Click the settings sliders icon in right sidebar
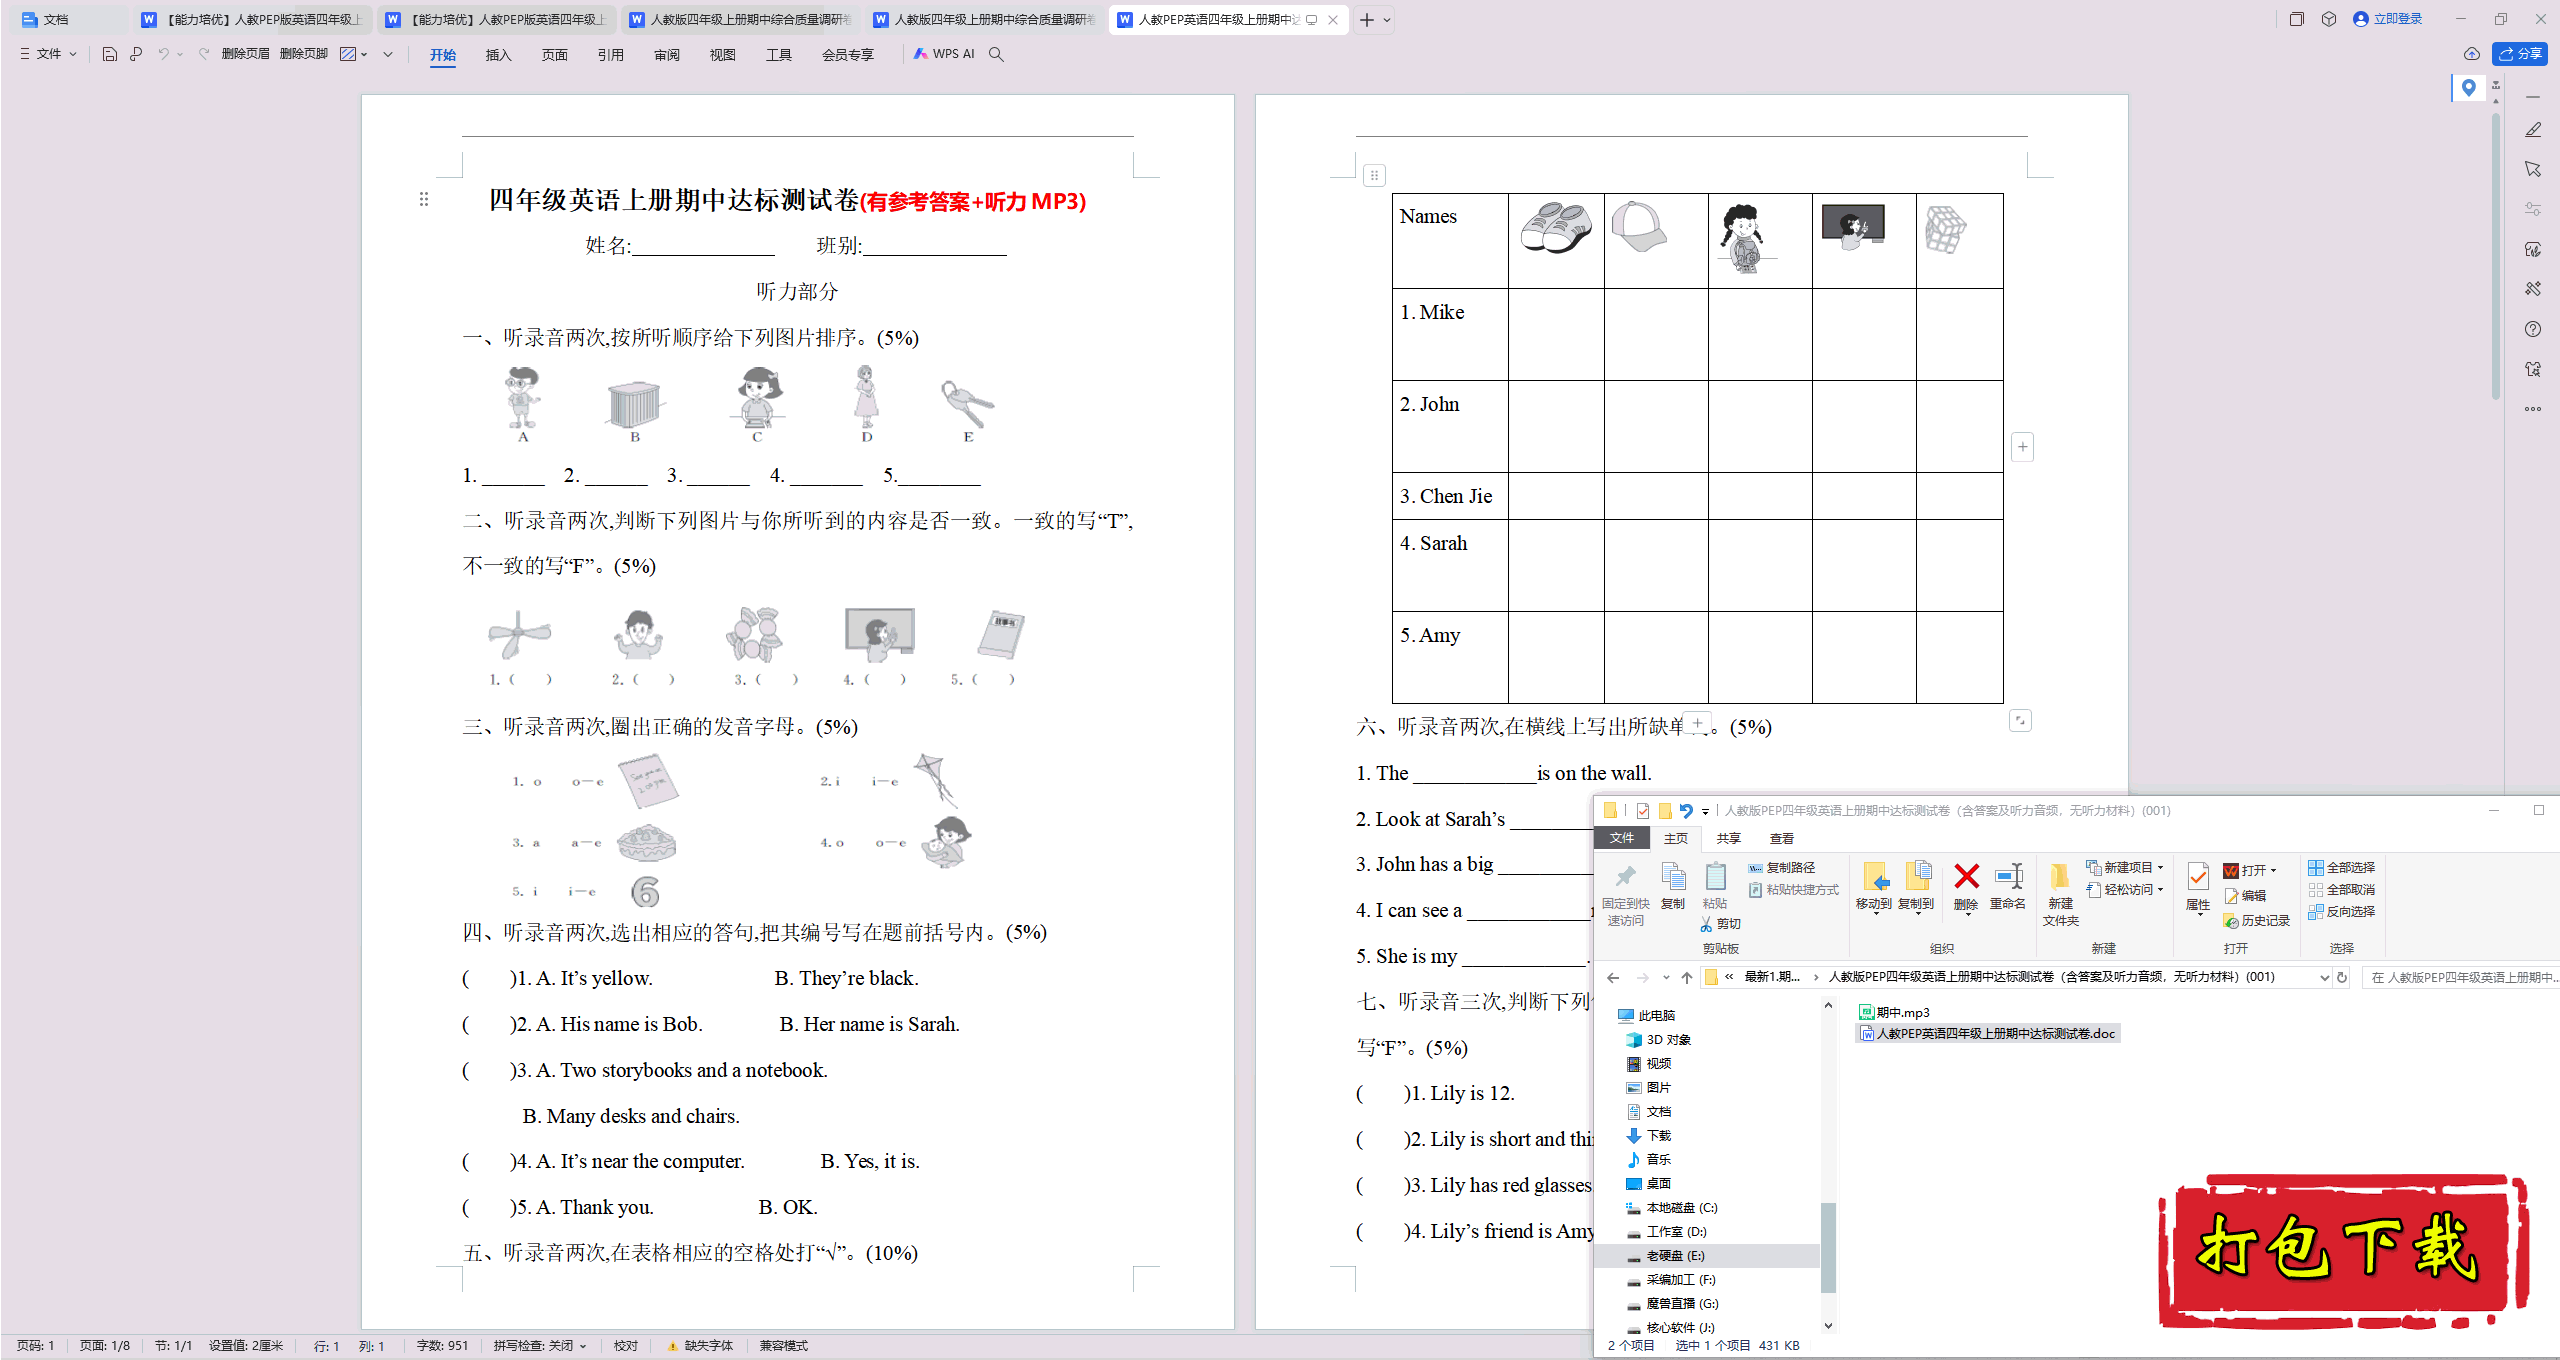 click(x=2533, y=209)
